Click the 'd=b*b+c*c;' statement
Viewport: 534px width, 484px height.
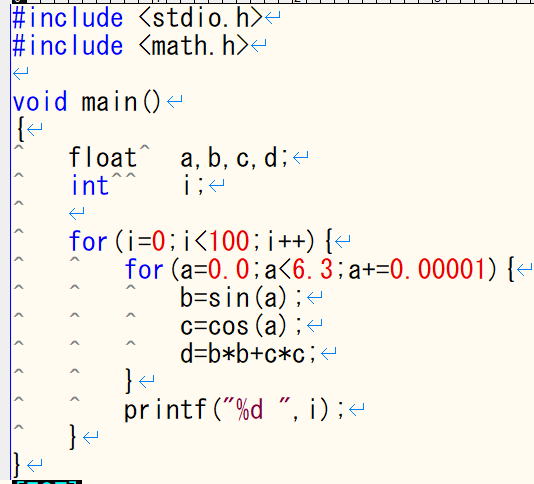[x=248, y=354]
